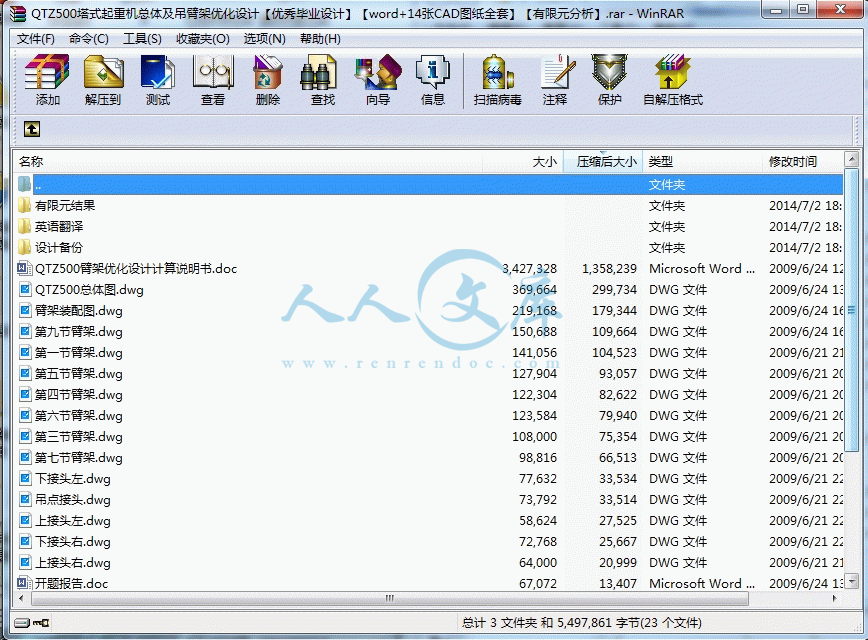Click vertical scrollbar up arrow
The image size is (868, 640).
[852, 159]
